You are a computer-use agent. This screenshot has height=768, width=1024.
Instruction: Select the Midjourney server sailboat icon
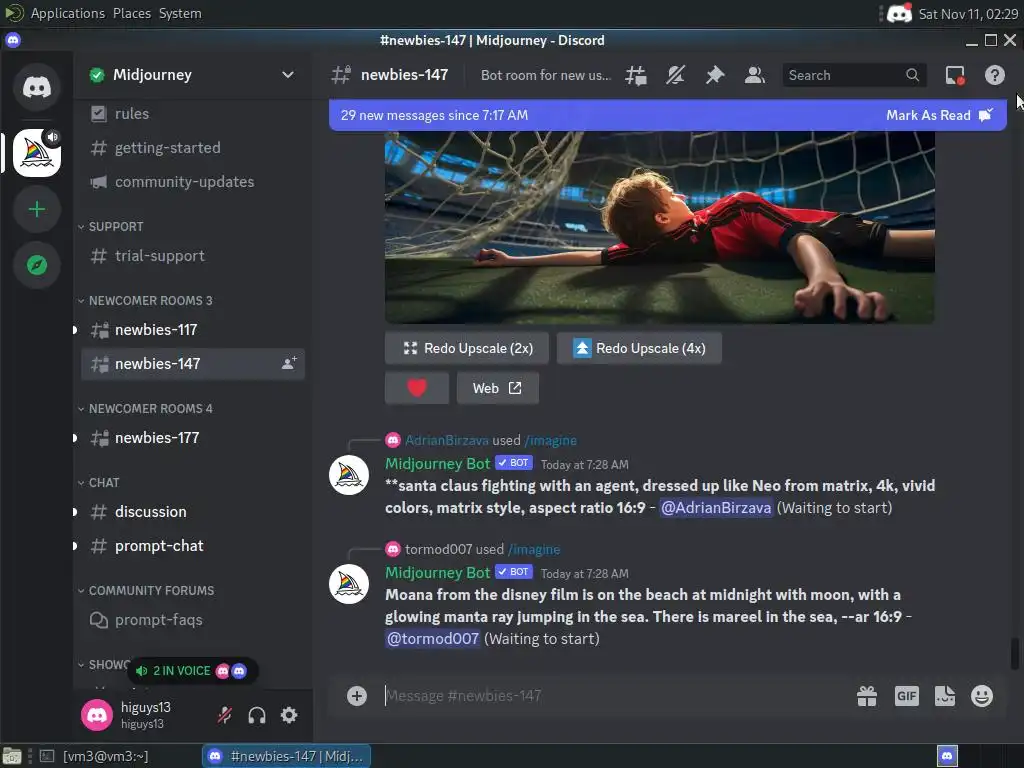(37, 153)
